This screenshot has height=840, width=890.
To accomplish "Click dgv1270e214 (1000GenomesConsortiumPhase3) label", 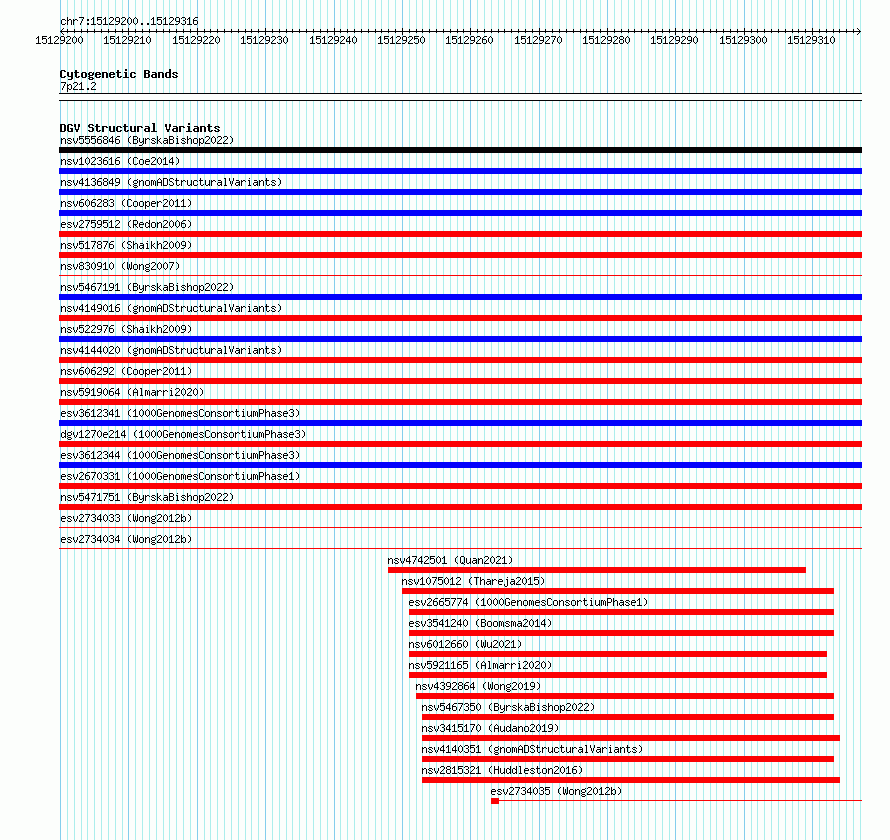I will [x=183, y=434].
